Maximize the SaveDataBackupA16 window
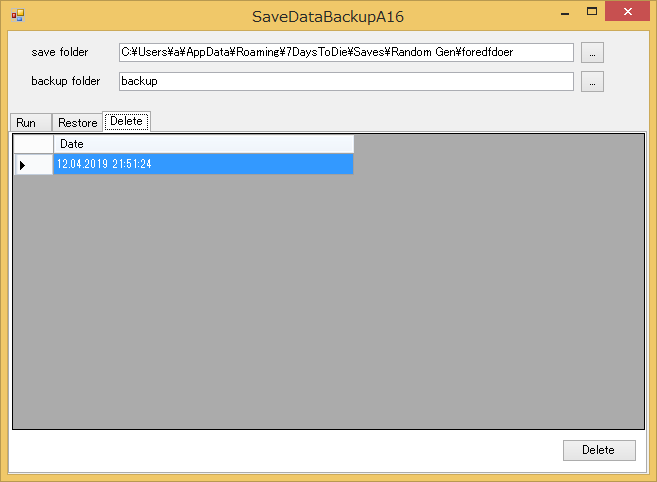This screenshot has height=482, width=657. tap(592, 12)
